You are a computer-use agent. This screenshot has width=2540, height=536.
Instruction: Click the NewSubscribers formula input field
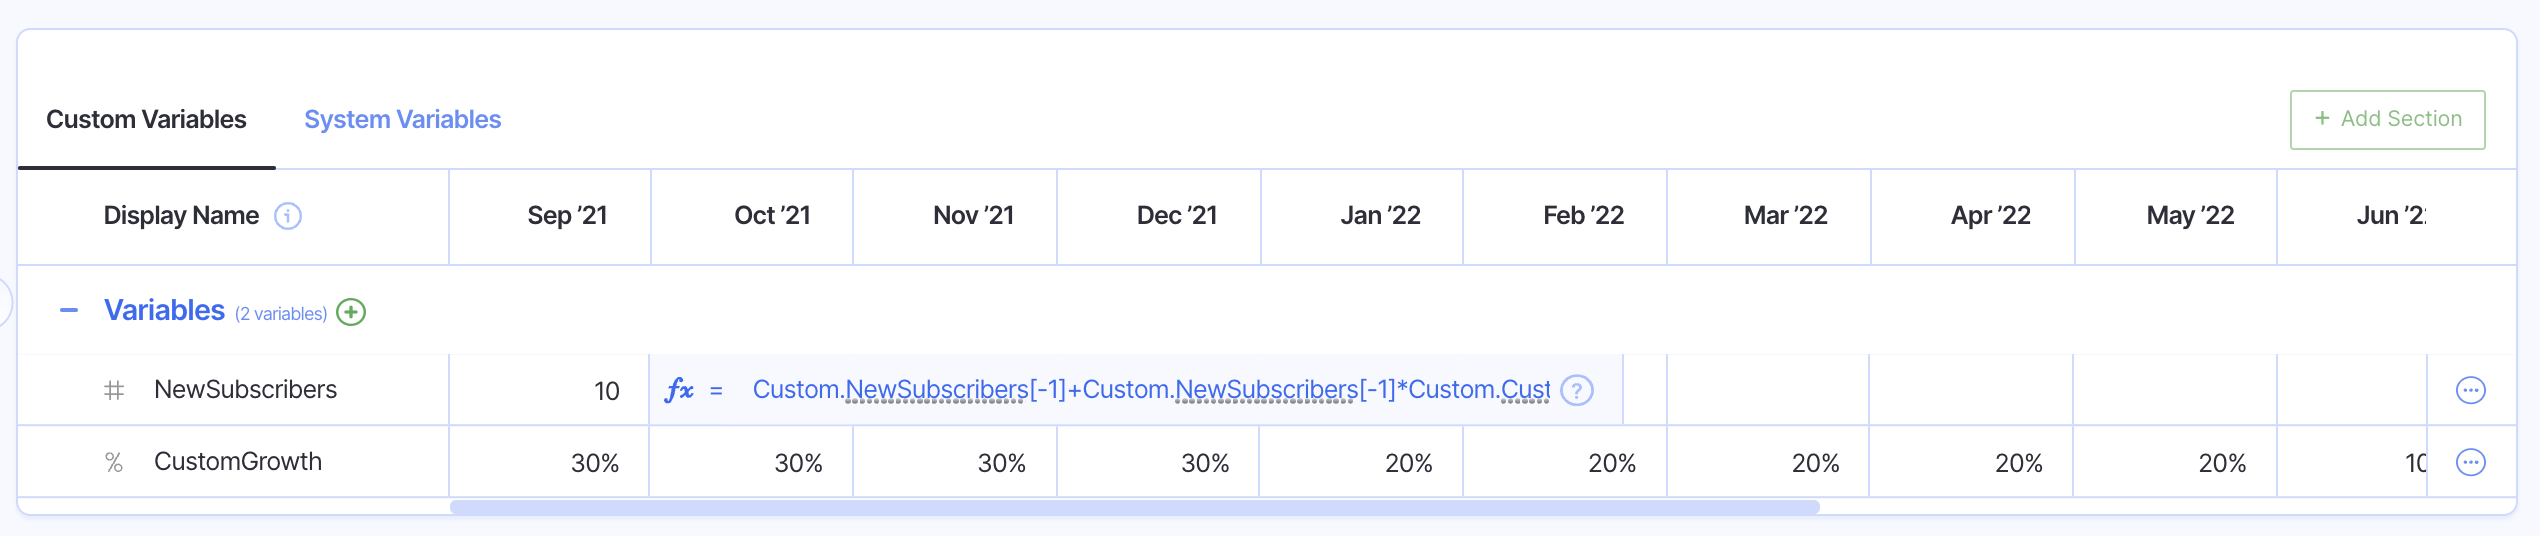click(x=1150, y=390)
